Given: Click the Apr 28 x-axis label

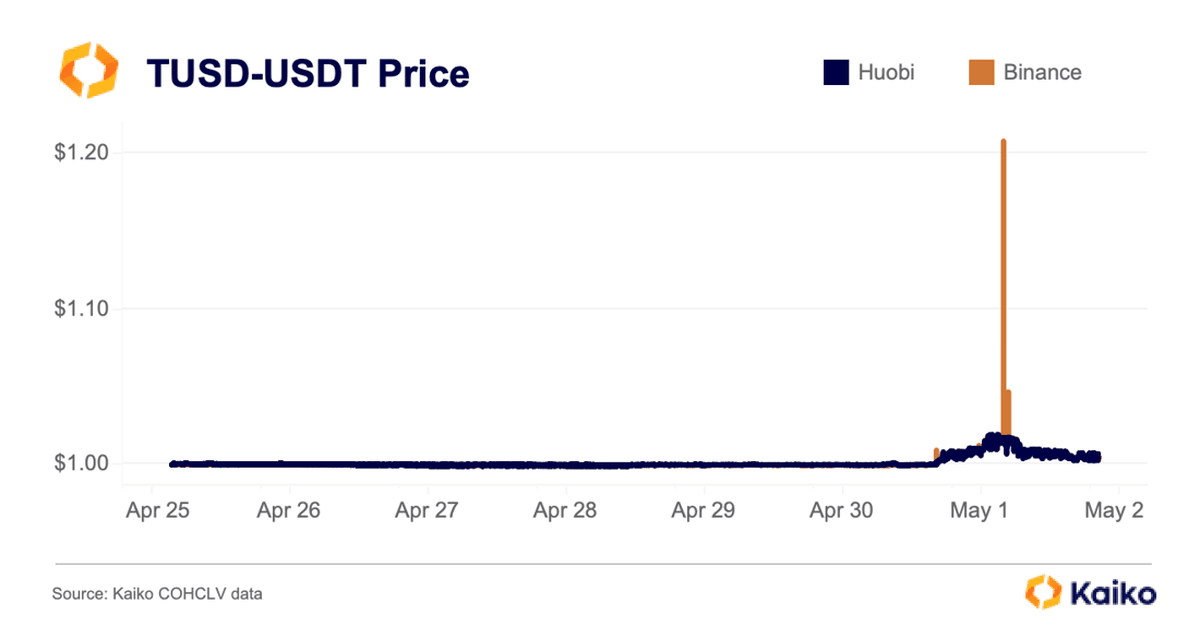Looking at the screenshot, I should tap(565, 510).
